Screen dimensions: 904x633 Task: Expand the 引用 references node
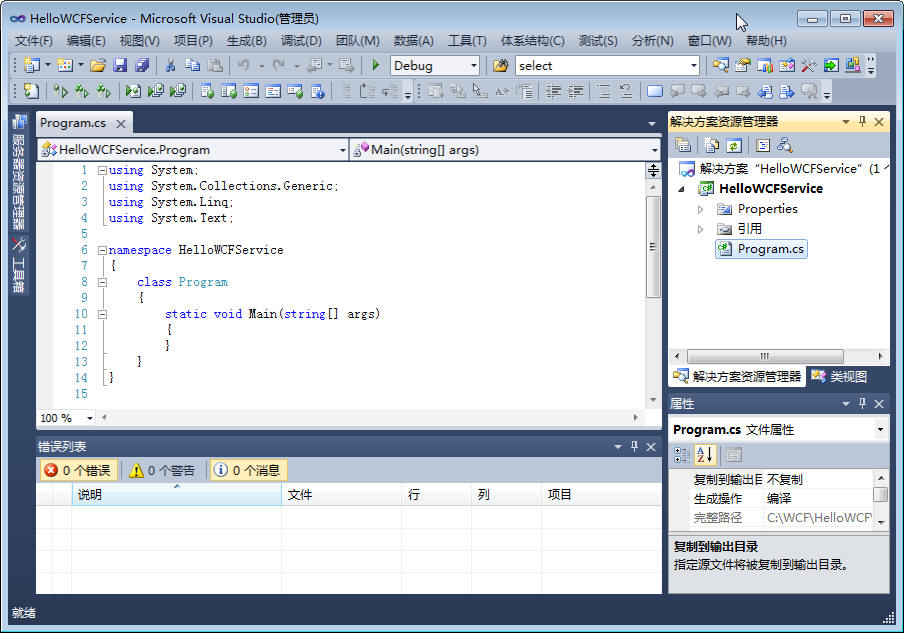pos(700,229)
